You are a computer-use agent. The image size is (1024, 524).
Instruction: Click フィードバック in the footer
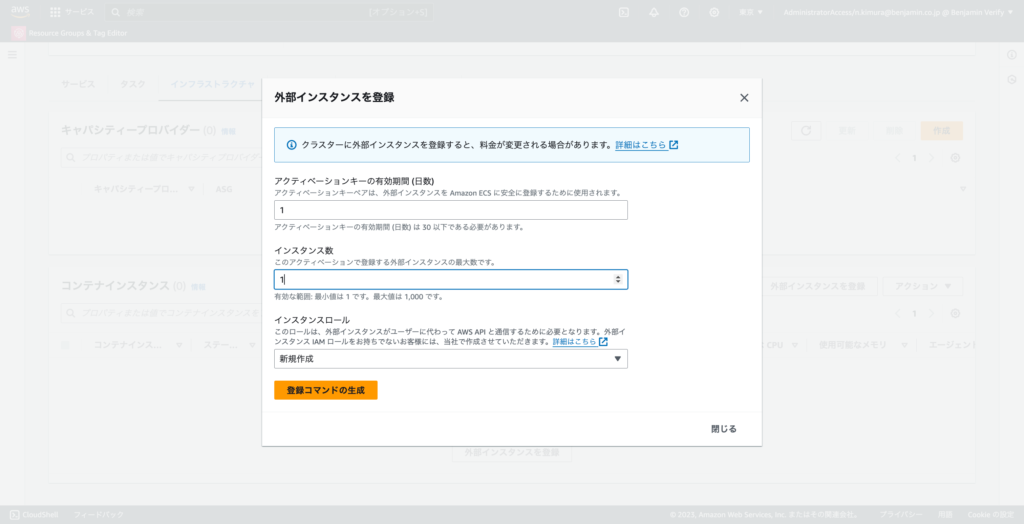[99, 515]
